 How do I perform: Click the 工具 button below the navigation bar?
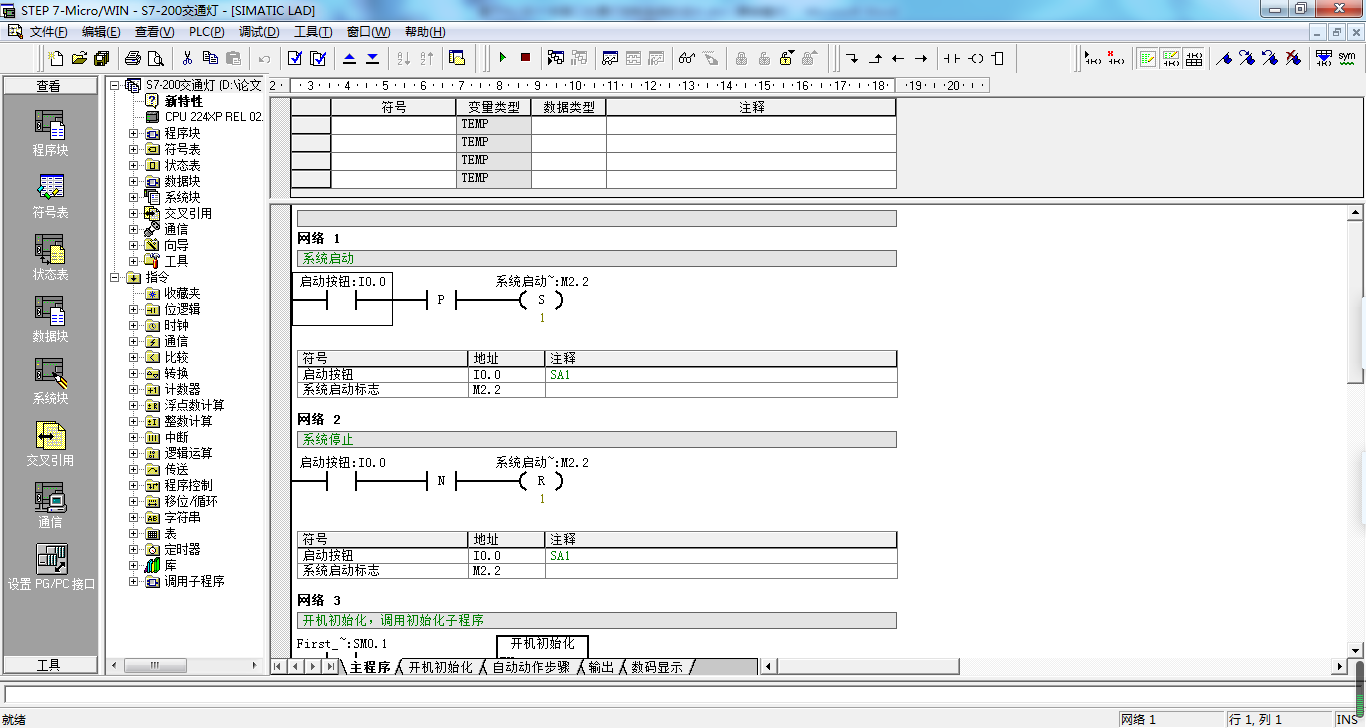(x=50, y=665)
